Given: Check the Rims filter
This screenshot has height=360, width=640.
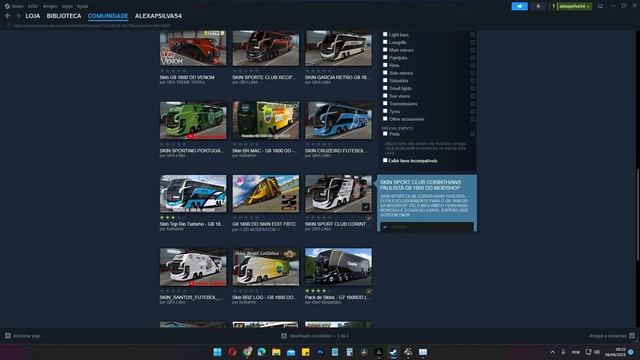Looking at the screenshot, I should (385, 65).
